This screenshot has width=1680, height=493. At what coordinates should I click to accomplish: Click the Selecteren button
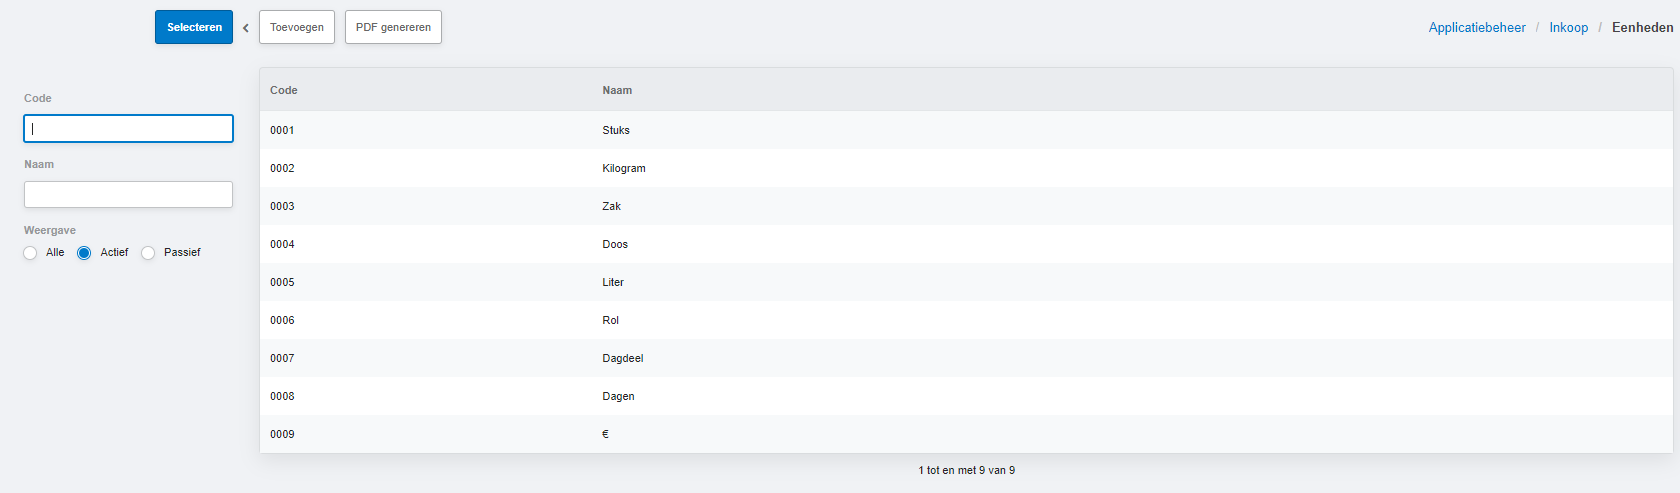click(x=194, y=27)
